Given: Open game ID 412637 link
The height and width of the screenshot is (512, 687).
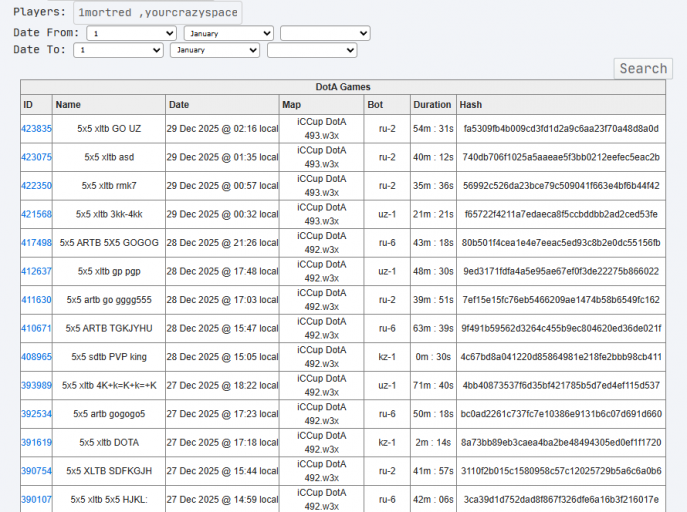Looking at the screenshot, I should [36, 272].
